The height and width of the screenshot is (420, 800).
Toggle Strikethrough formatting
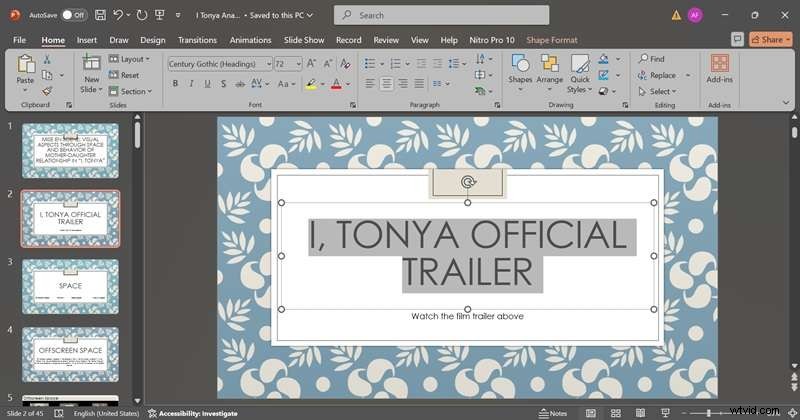tap(240, 84)
